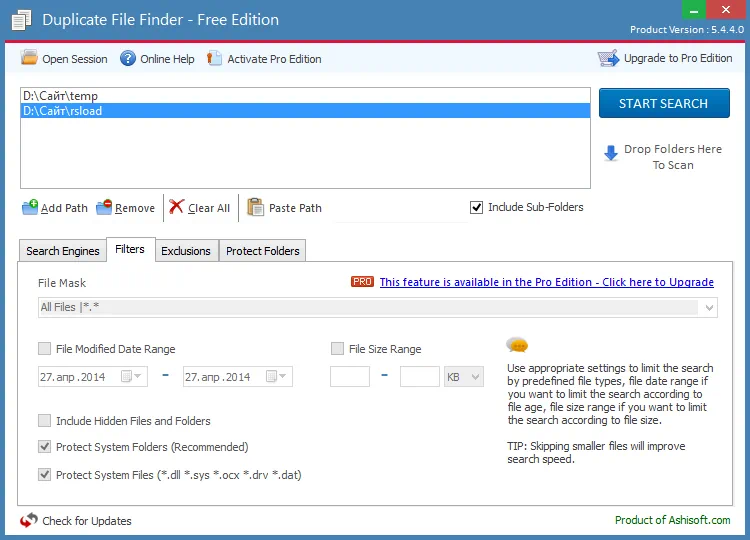Open the Exclusions tab
Screen dimensions: 750x540
[x=186, y=251]
